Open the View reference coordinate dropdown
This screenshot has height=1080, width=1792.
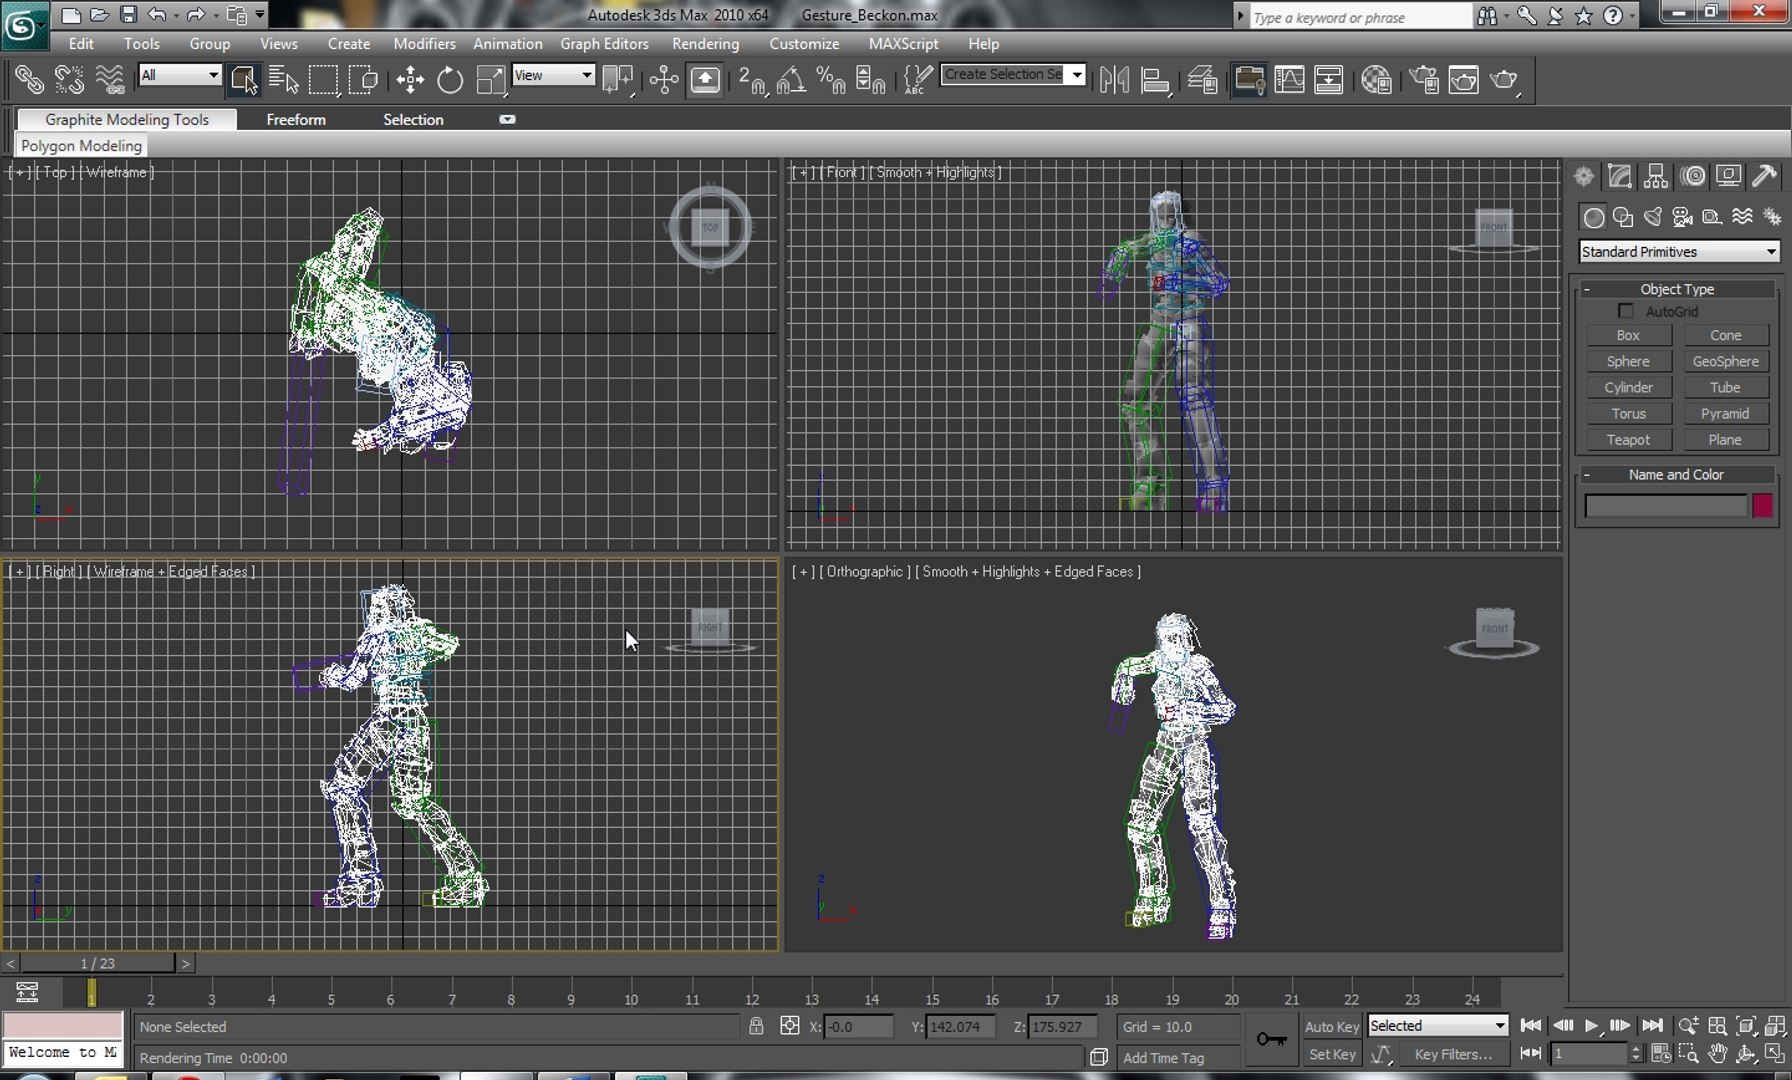[x=553, y=75]
